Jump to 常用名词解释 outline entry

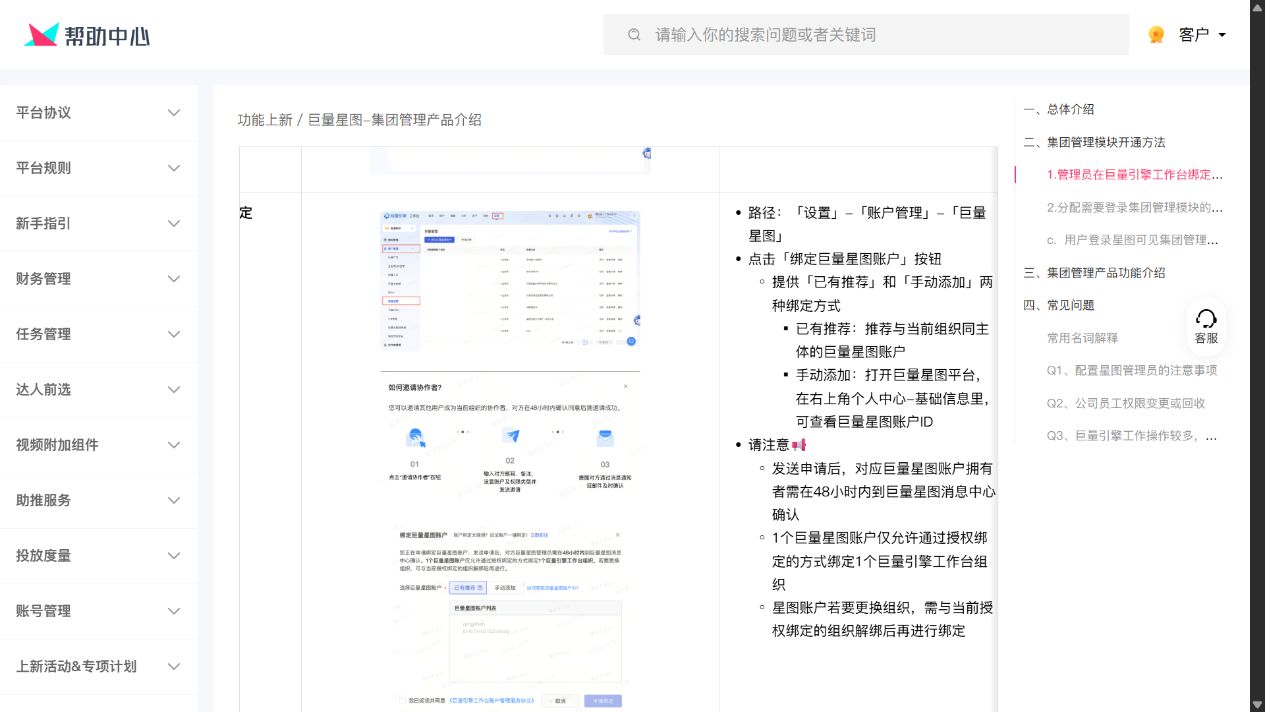pyautogui.click(x=1083, y=338)
